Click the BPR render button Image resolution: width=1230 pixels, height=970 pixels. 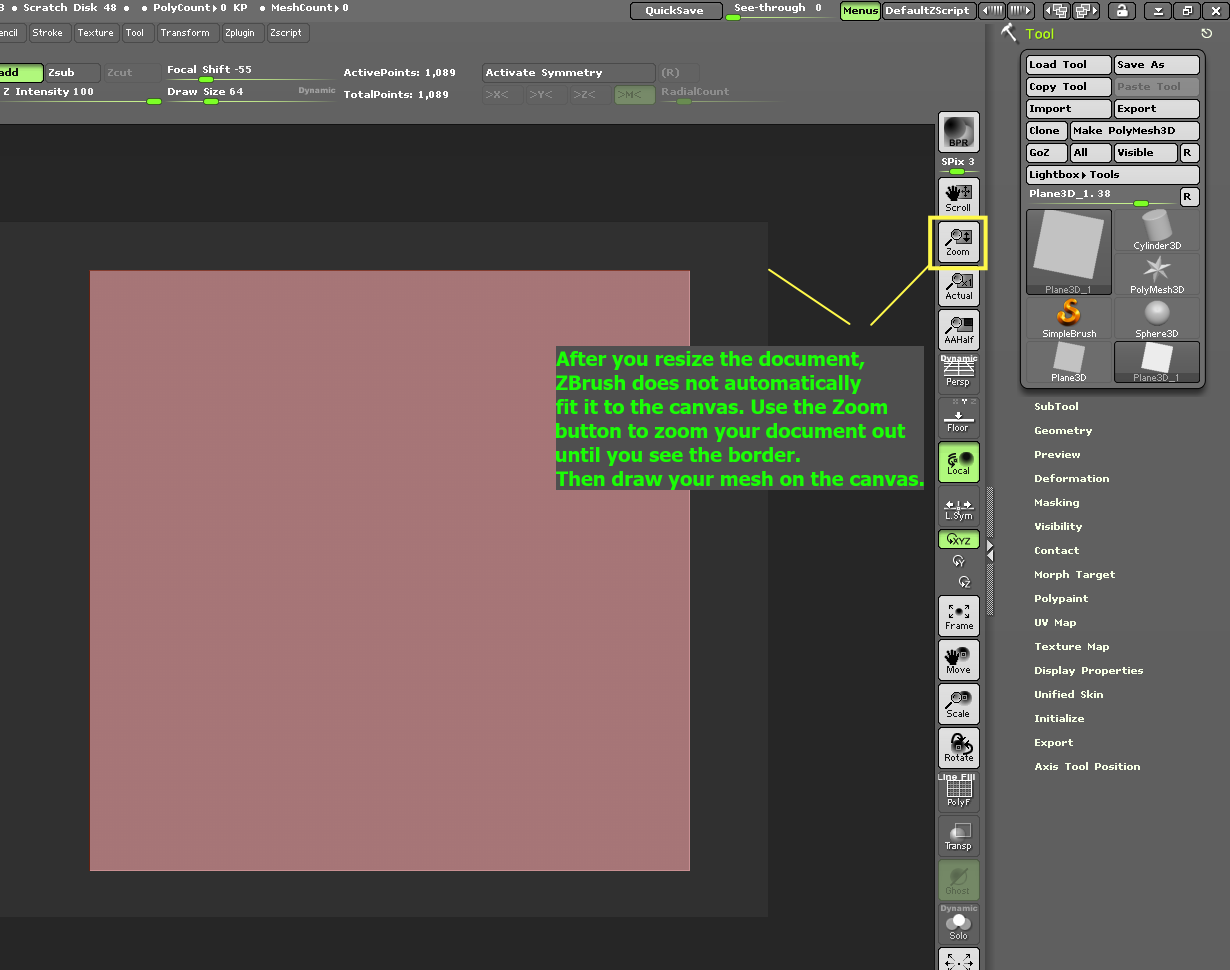[x=959, y=132]
